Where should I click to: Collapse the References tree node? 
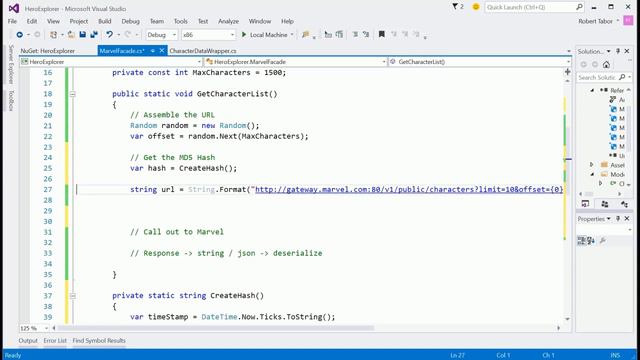[x=592, y=90]
